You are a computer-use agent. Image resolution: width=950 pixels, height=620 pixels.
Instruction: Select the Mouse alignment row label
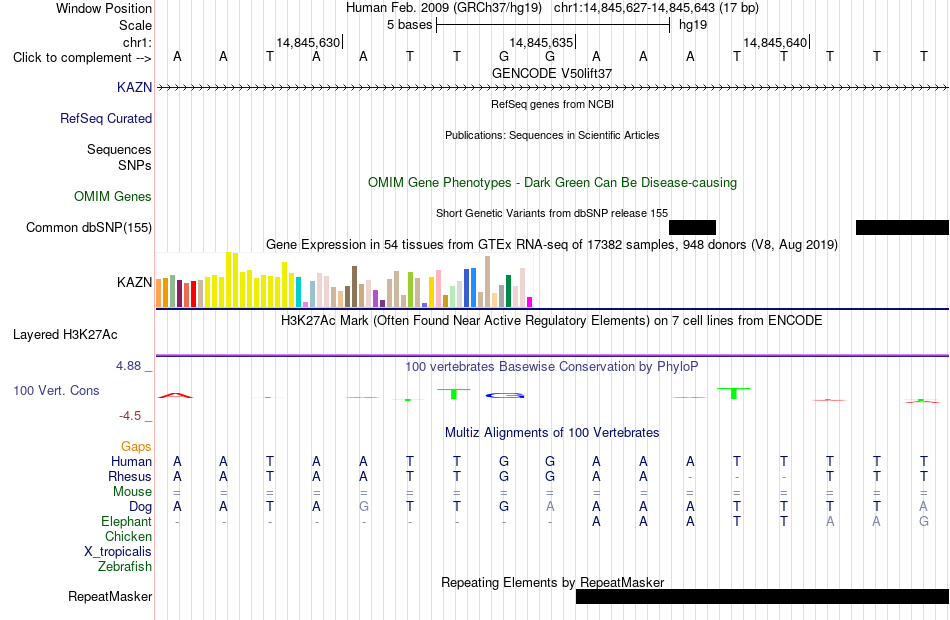pyautogui.click(x=132, y=492)
